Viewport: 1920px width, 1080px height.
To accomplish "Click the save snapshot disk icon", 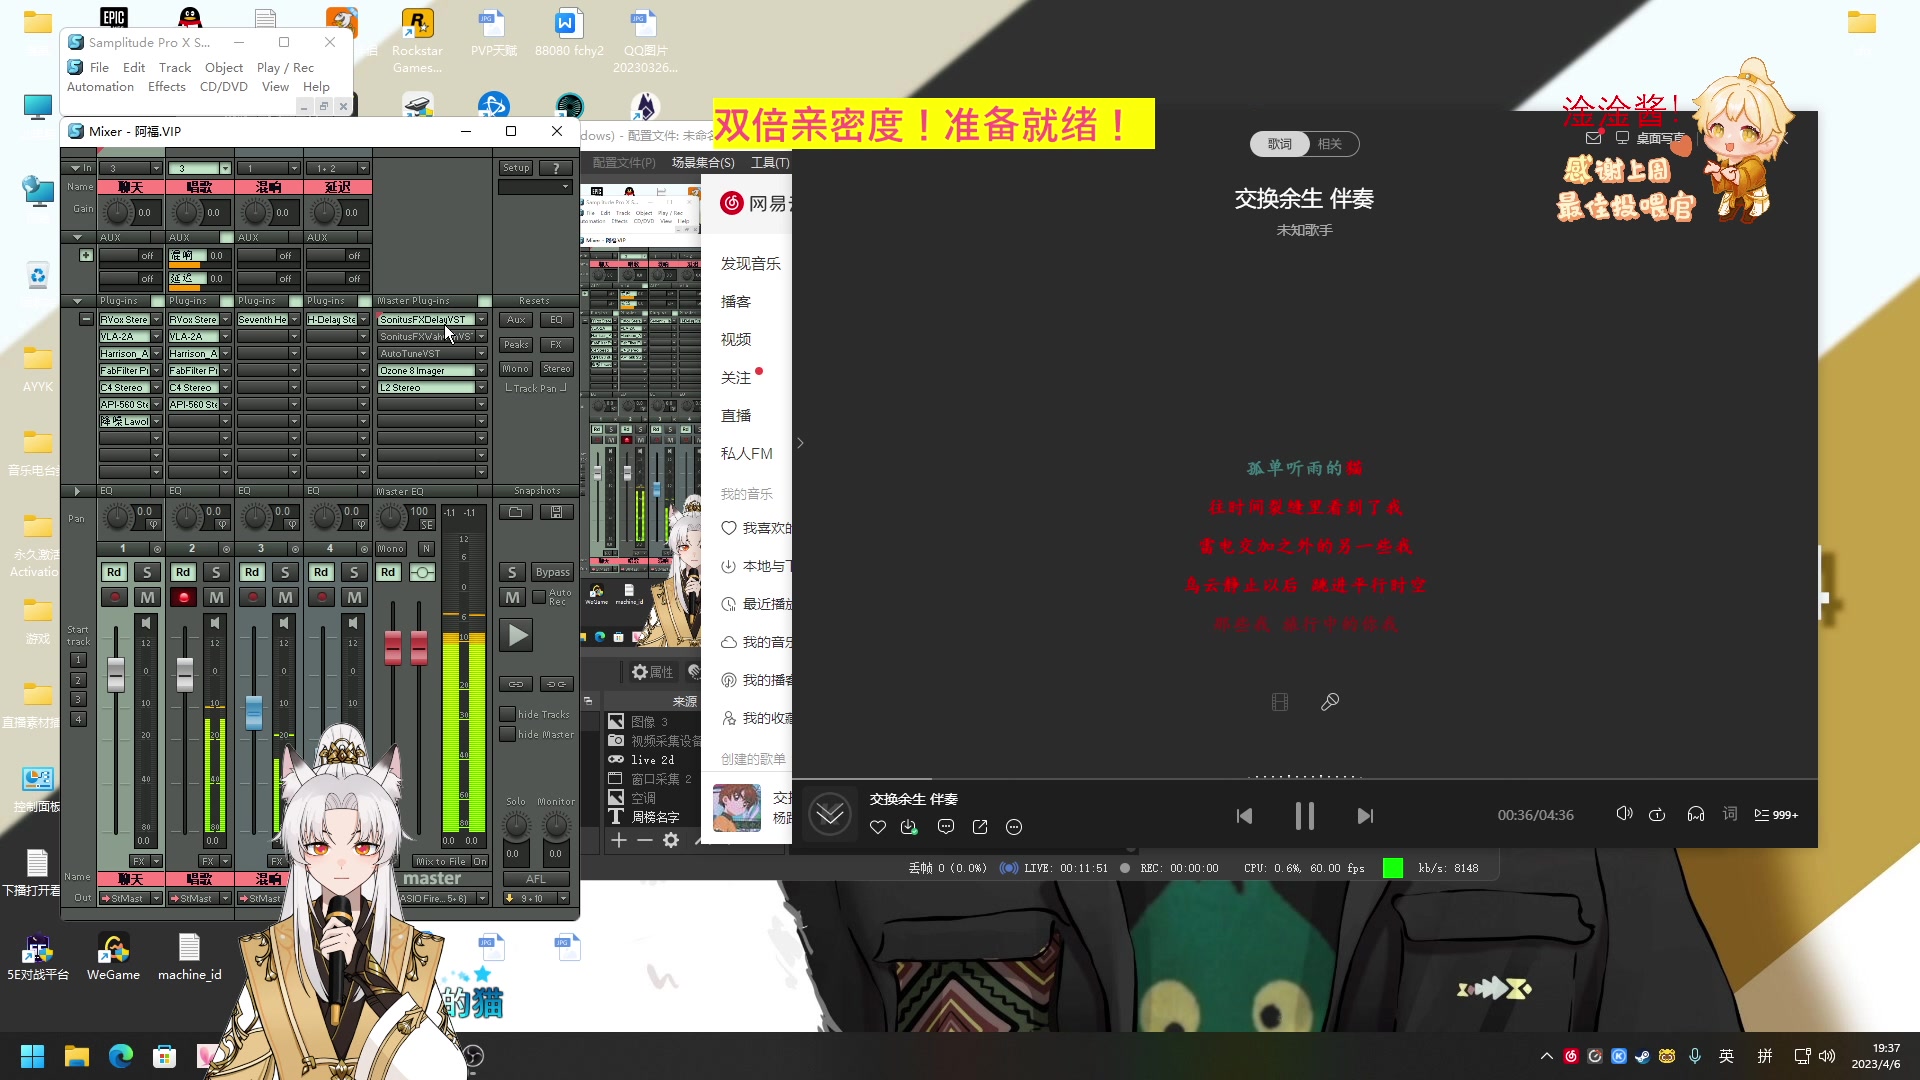I will click(x=557, y=512).
